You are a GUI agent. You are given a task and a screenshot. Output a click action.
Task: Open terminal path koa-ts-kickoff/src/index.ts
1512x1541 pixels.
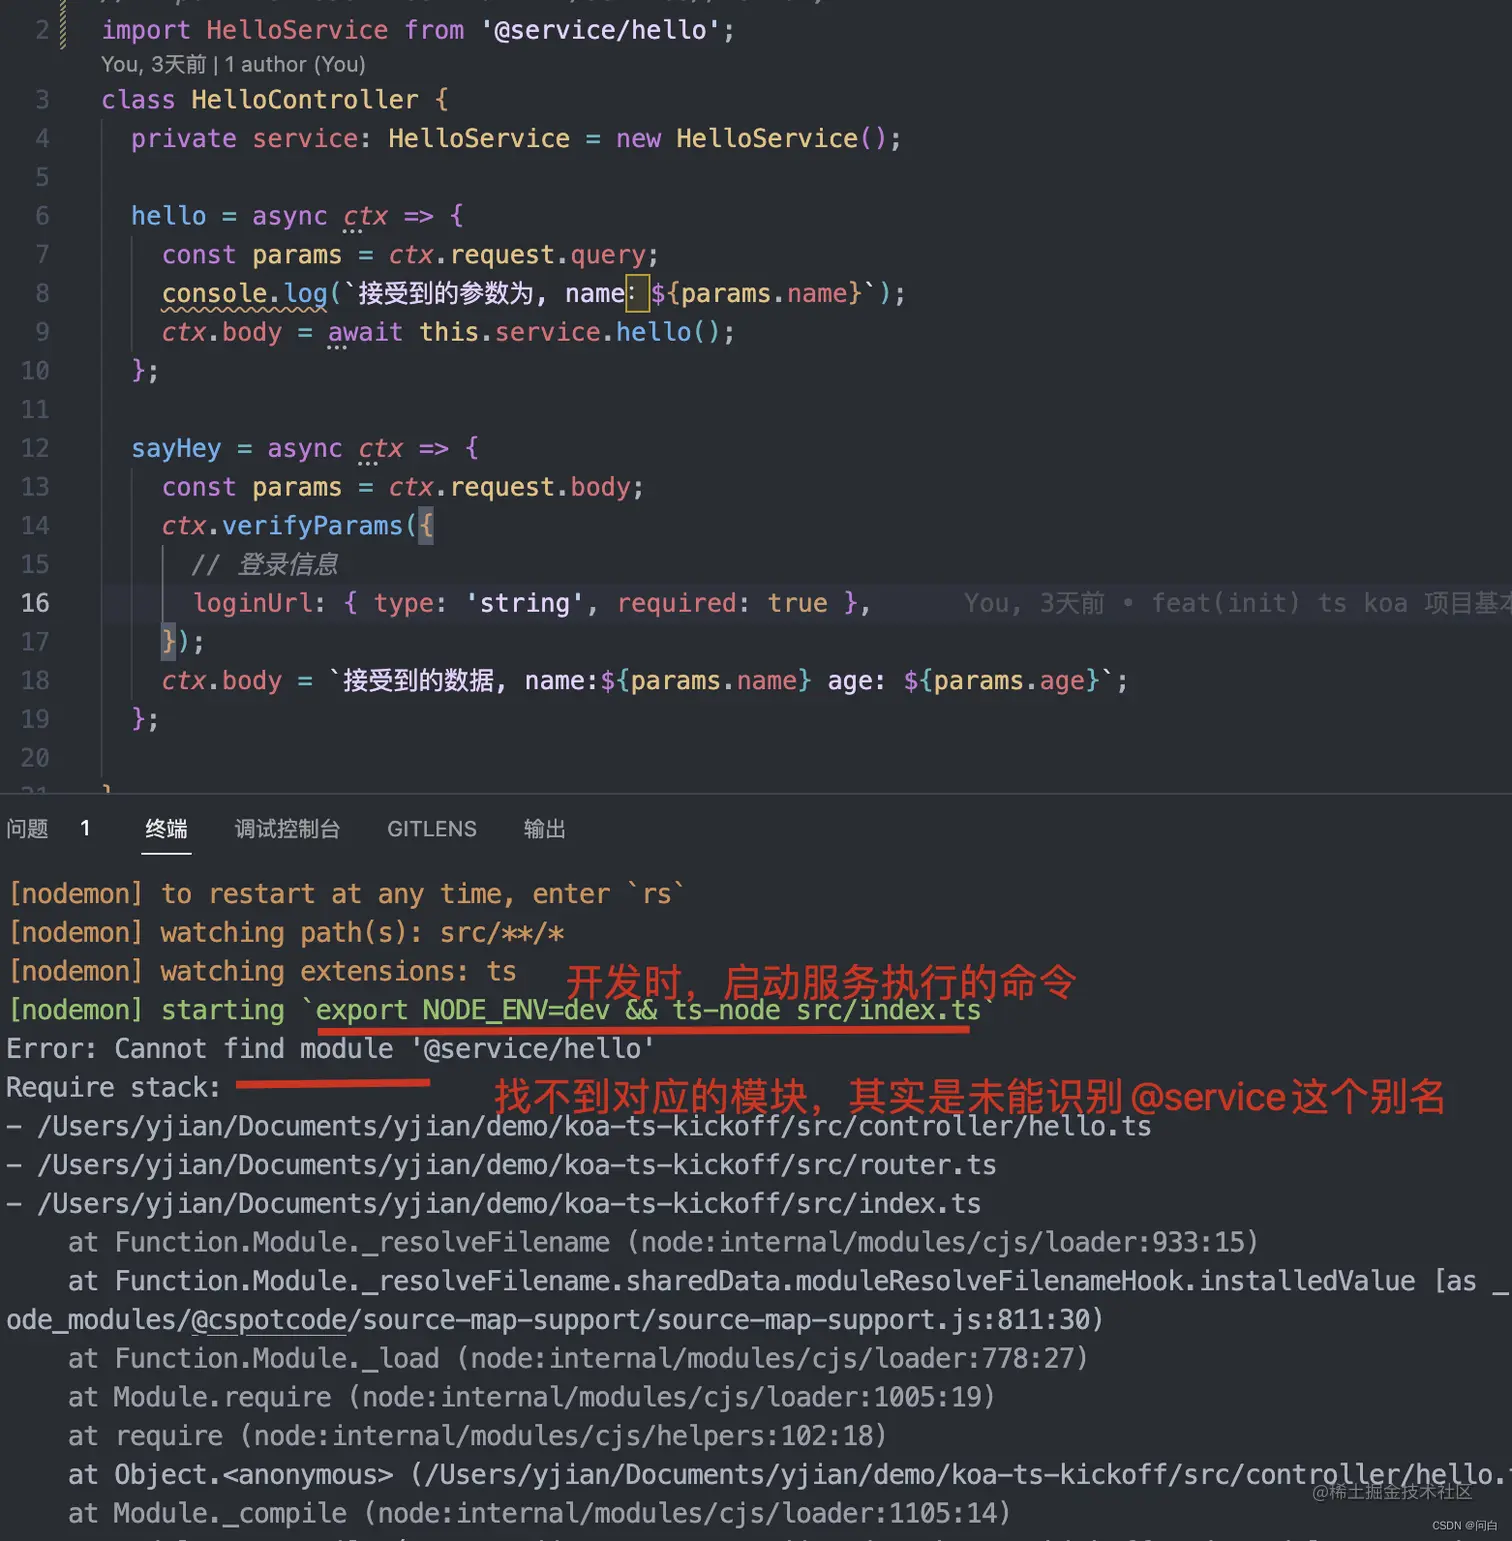pyautogui.click(x=509, y=1204)
